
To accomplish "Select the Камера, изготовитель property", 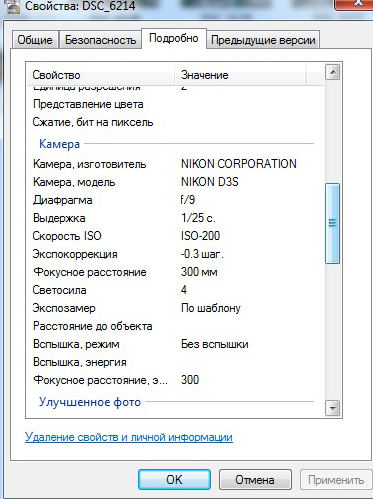I will pos(89,164).
